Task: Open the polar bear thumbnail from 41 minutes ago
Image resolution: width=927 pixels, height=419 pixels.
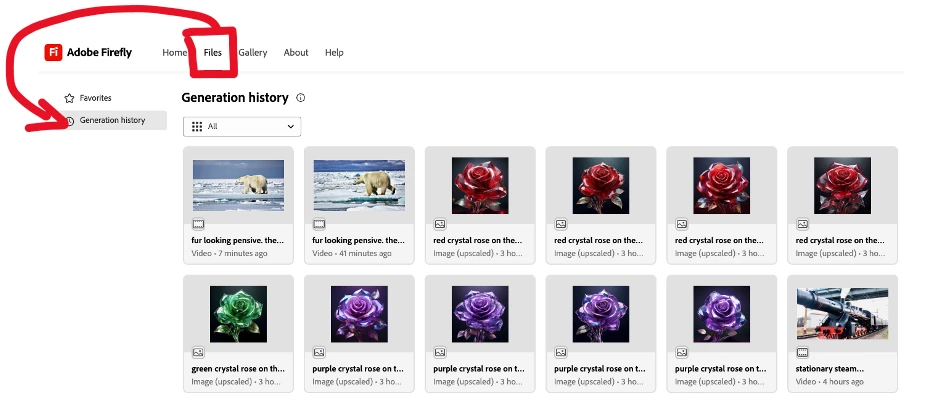Action: point(359,185)
